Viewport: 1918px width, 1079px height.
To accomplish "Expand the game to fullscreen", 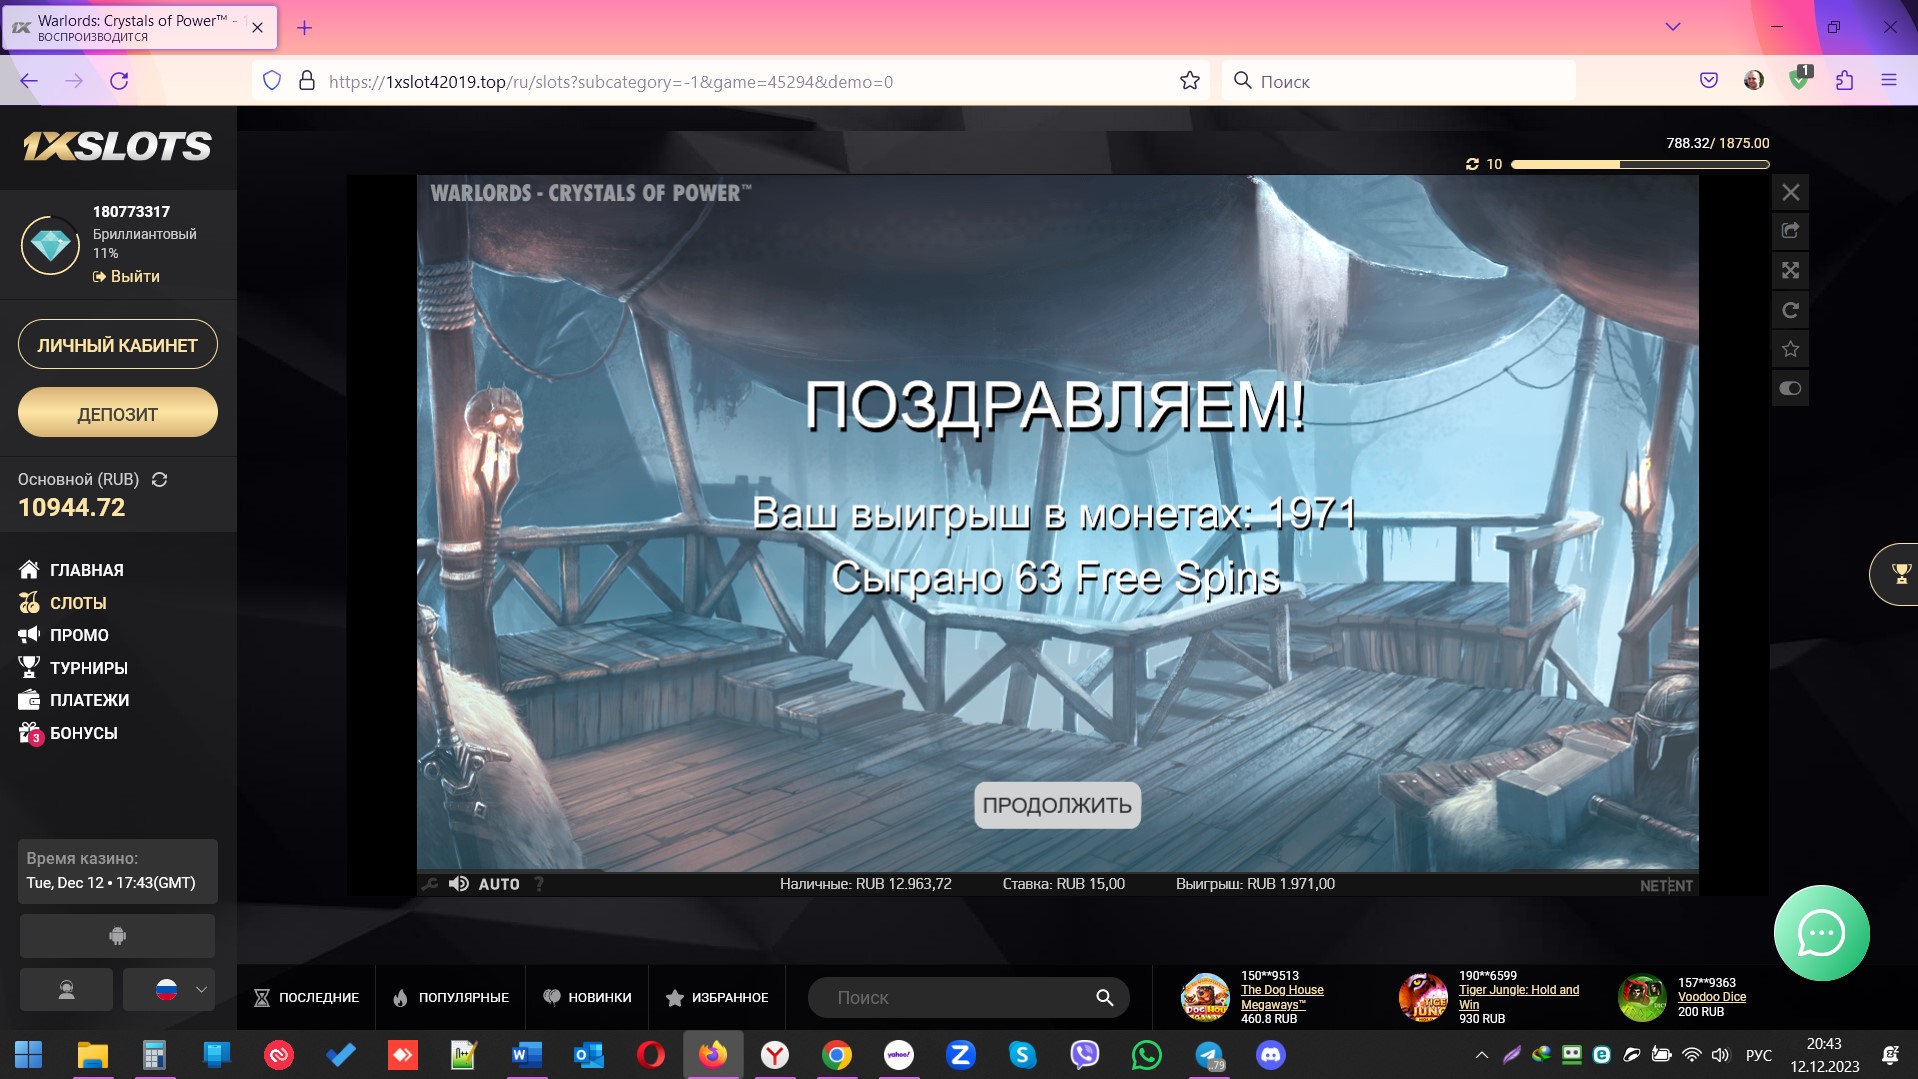I will (x=1790, y=270).
